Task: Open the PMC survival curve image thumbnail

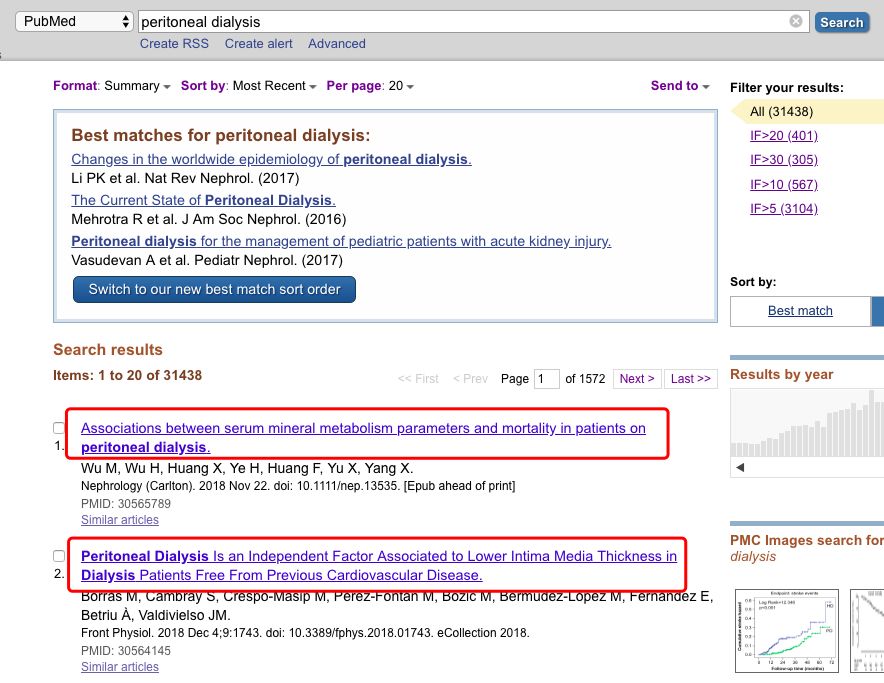Action: pos(786,631)
